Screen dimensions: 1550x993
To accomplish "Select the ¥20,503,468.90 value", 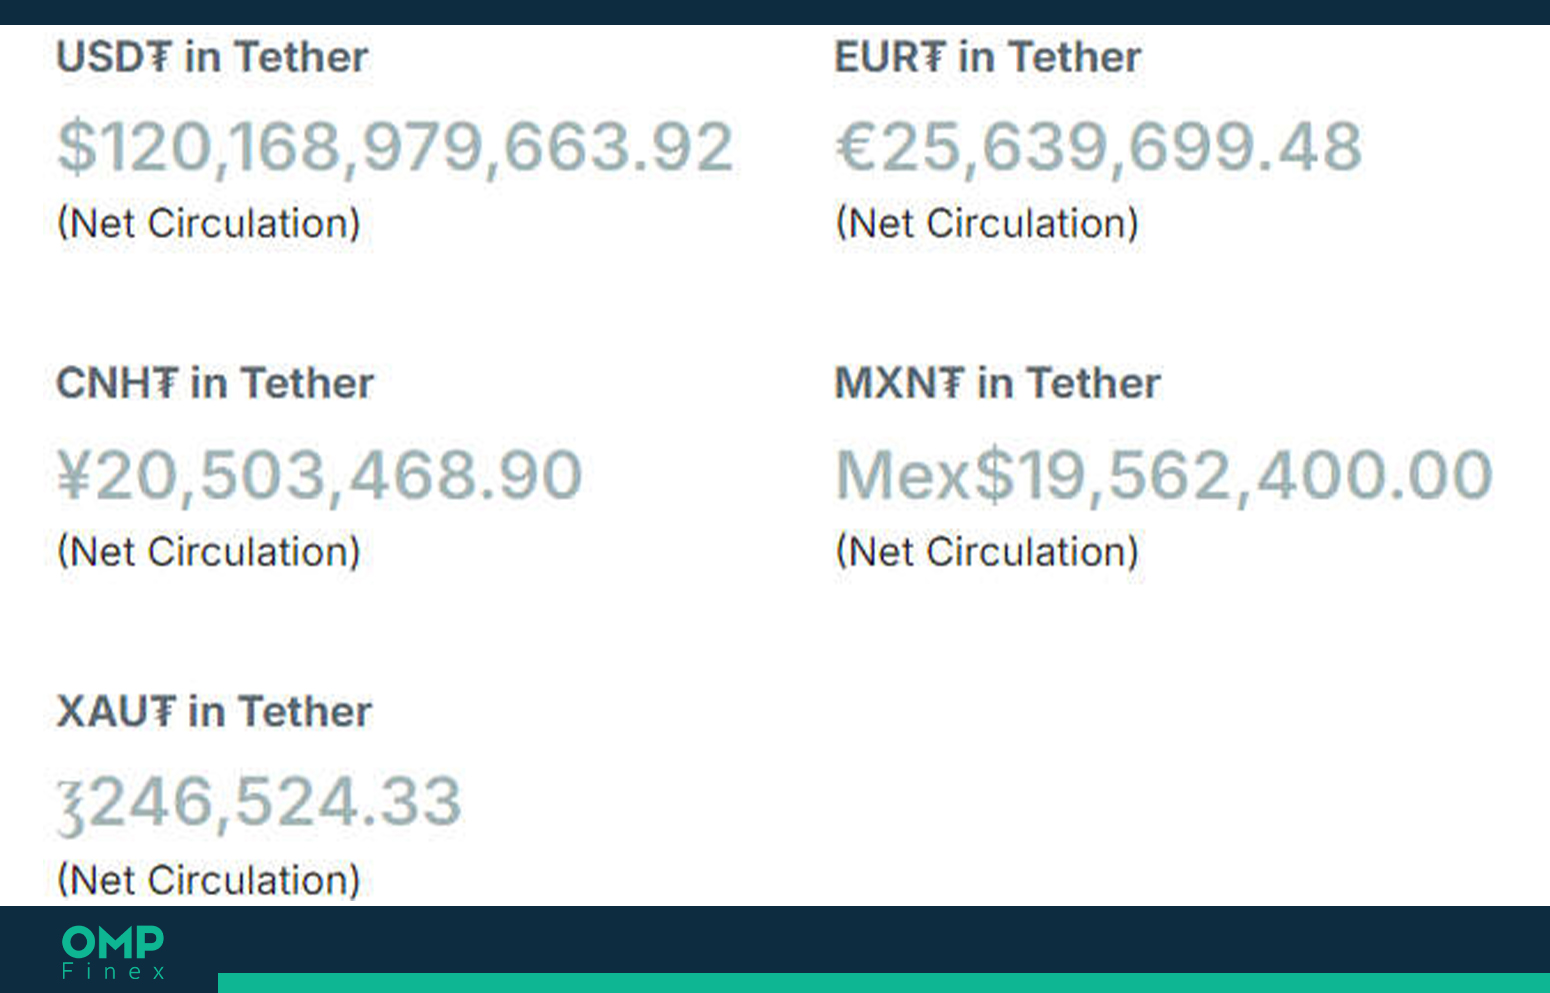I will [320, 475].
